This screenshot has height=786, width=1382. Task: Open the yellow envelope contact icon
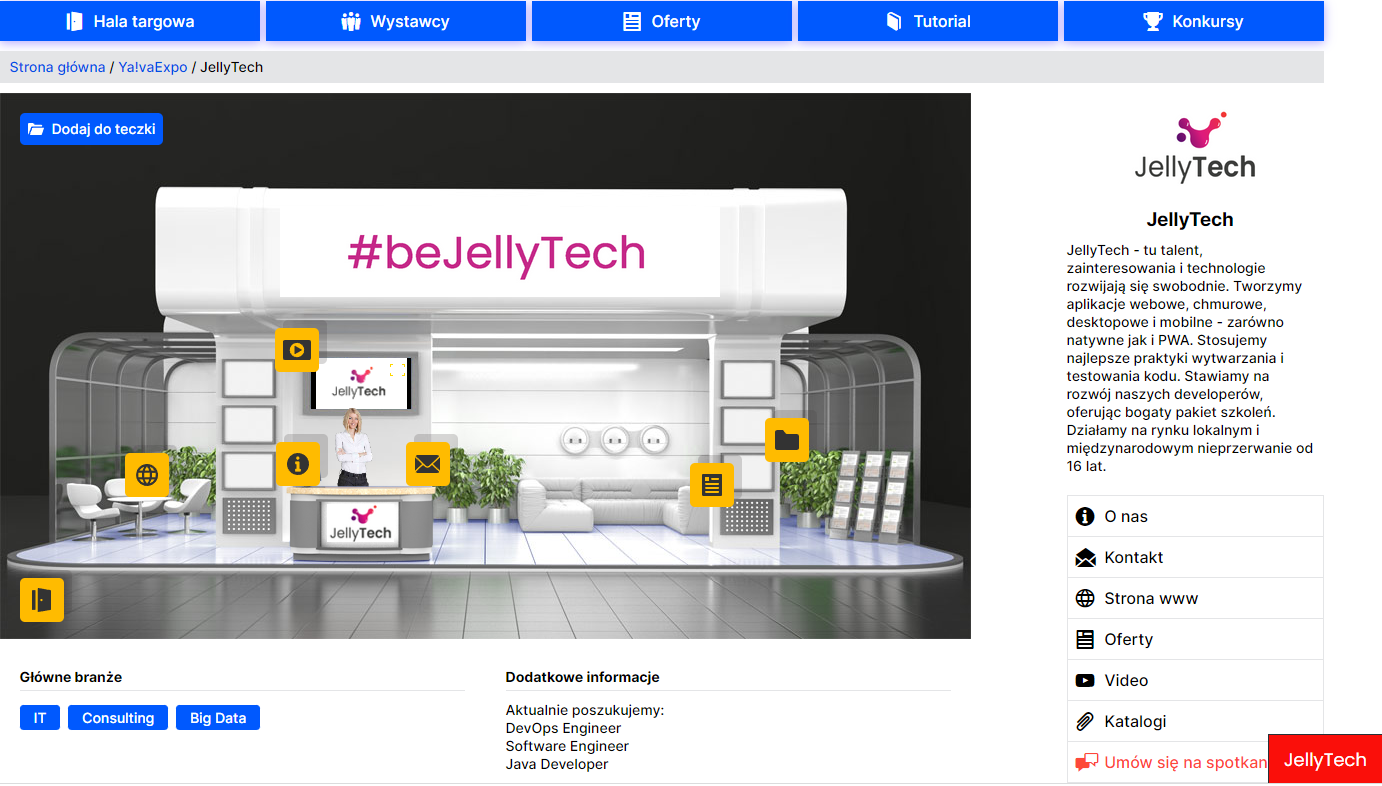tap(427, 464)
